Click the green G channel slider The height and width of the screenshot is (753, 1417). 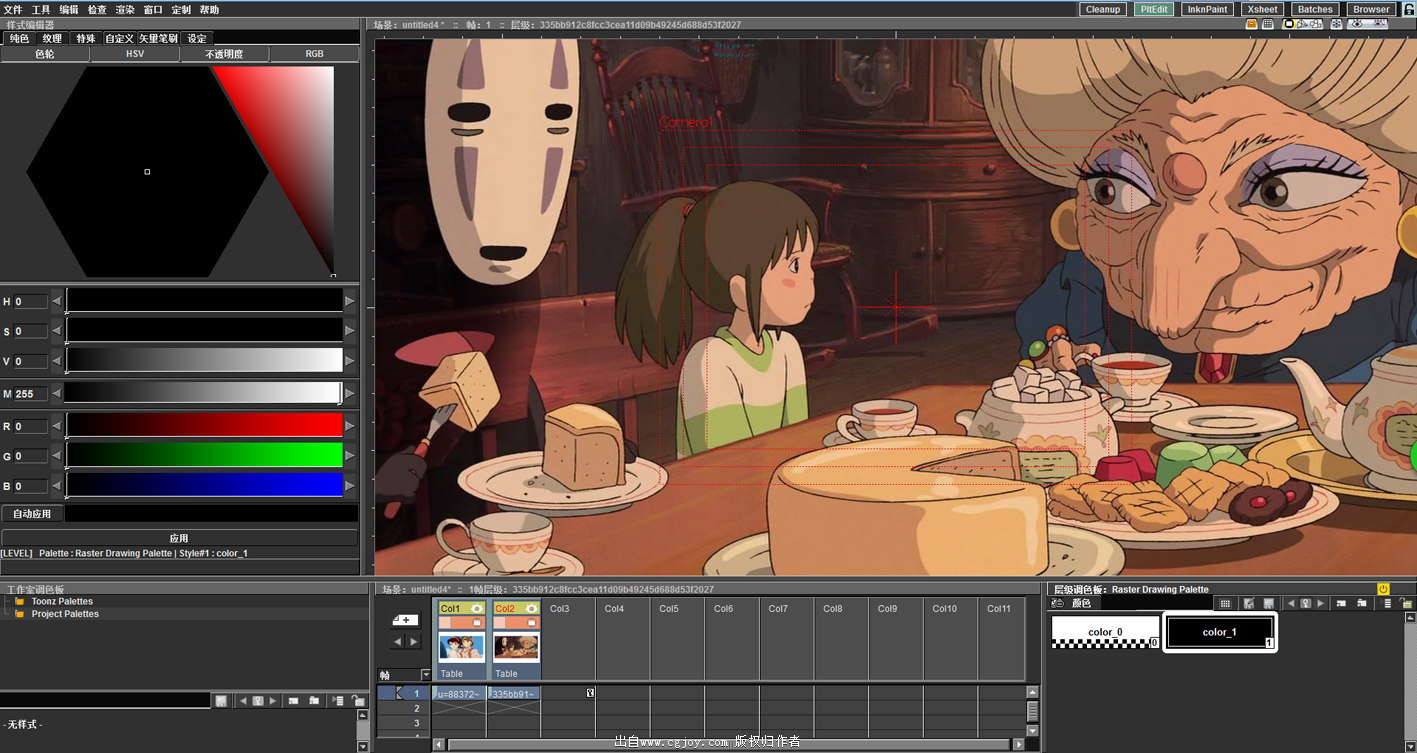point(204,456)
